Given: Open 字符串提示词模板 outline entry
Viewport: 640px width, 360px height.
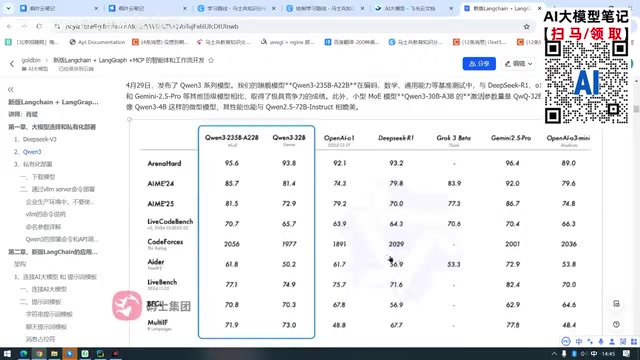Looking at the screenshot, I should click(x=49, y=314).
